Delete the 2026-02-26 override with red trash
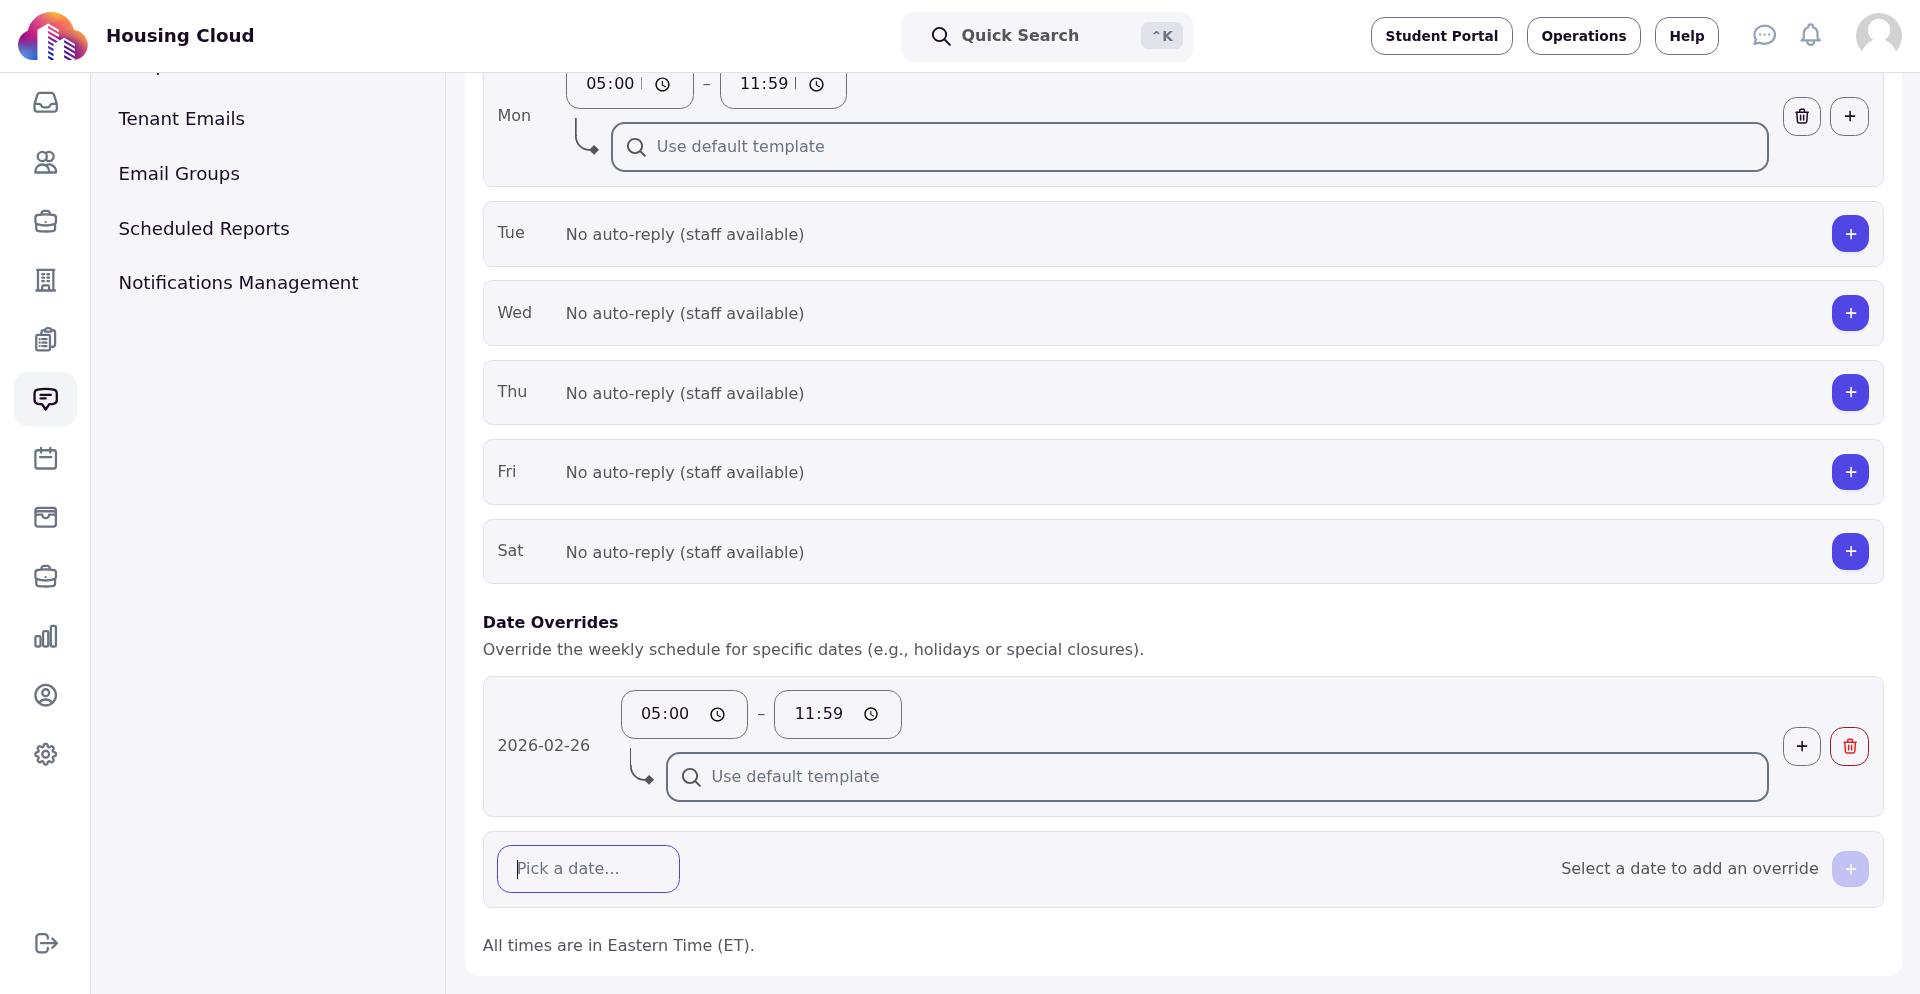The height and width of the screenshot is (994, 1920). pos(1850,746)
